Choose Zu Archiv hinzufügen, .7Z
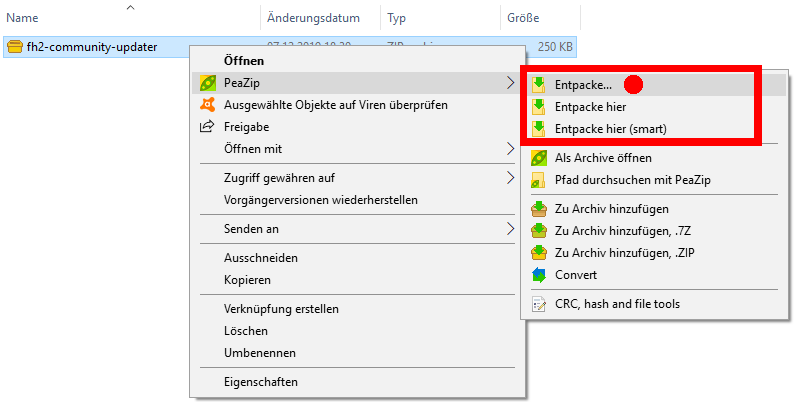This screenshot has width=794, height=402. (x=610, y=231)
